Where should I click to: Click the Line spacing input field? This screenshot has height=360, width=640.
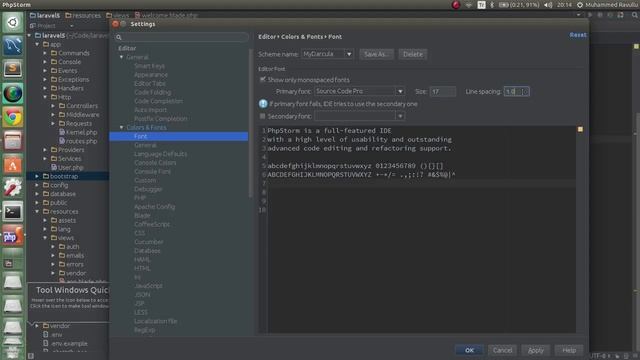(x=516, y=91)
